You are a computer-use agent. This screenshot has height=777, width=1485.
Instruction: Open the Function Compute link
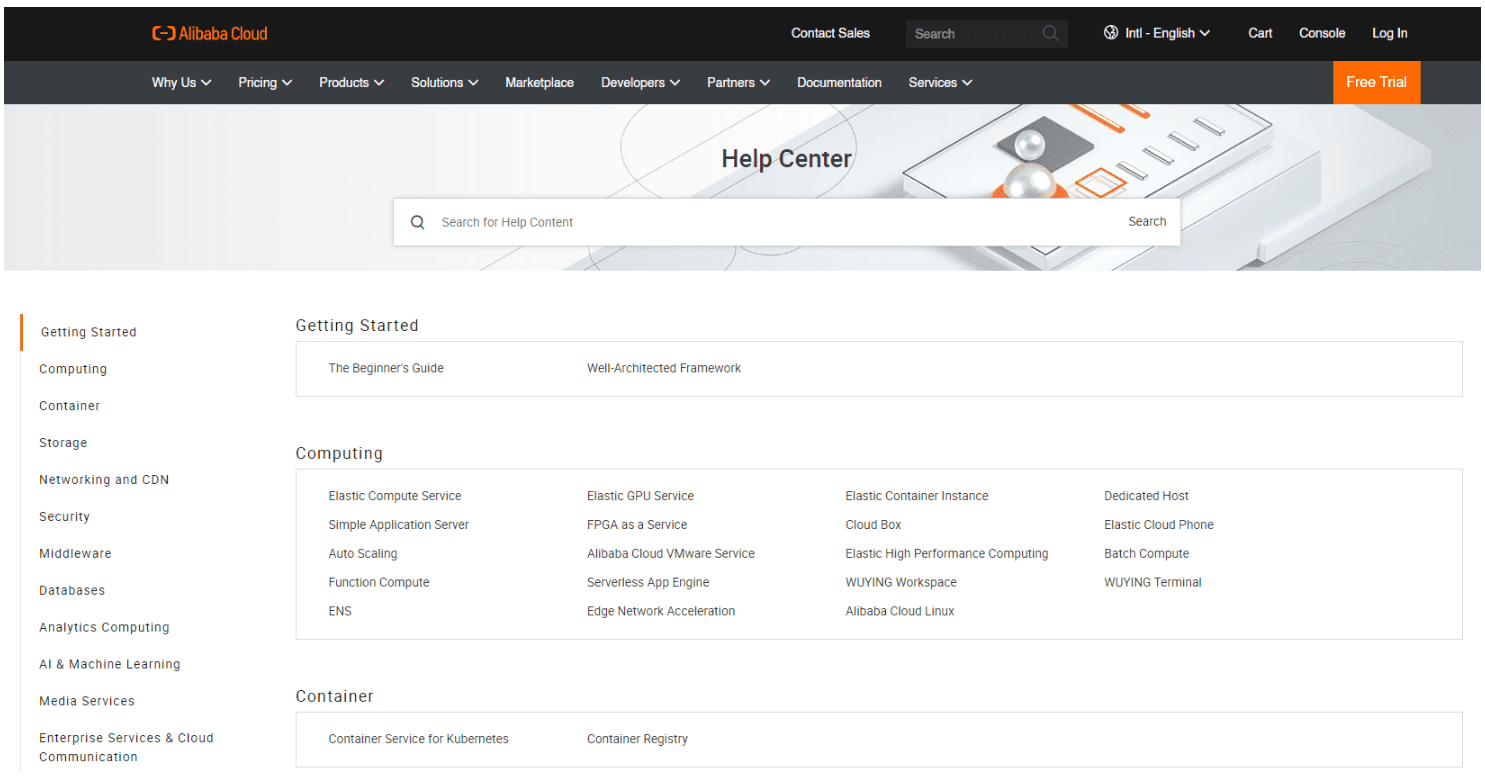click(379, 583)
